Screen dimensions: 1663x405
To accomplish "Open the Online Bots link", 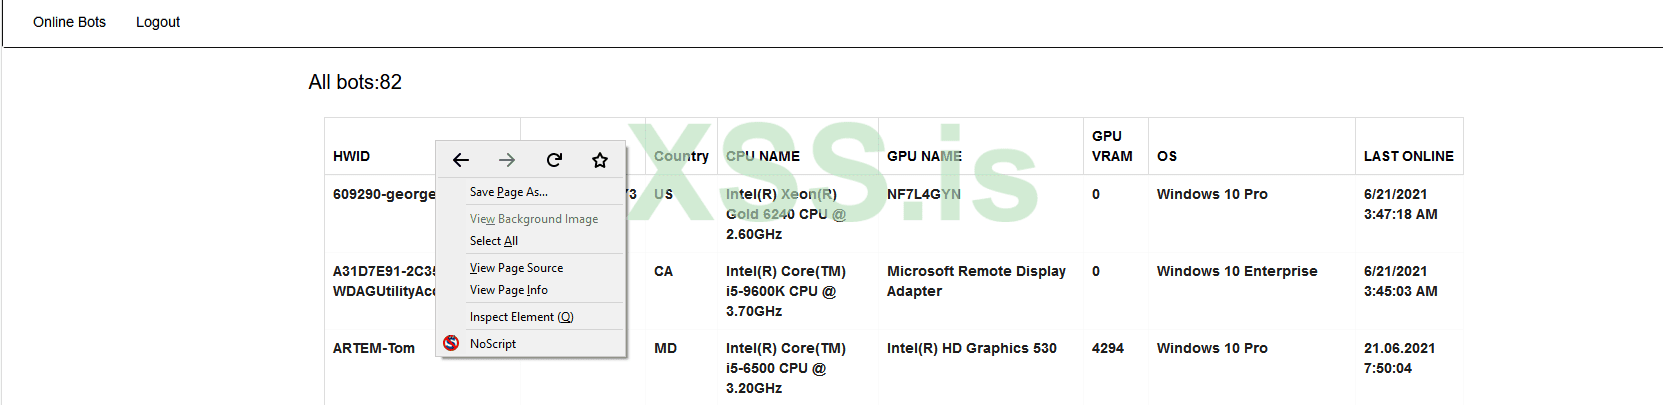I will coord(69,22).
